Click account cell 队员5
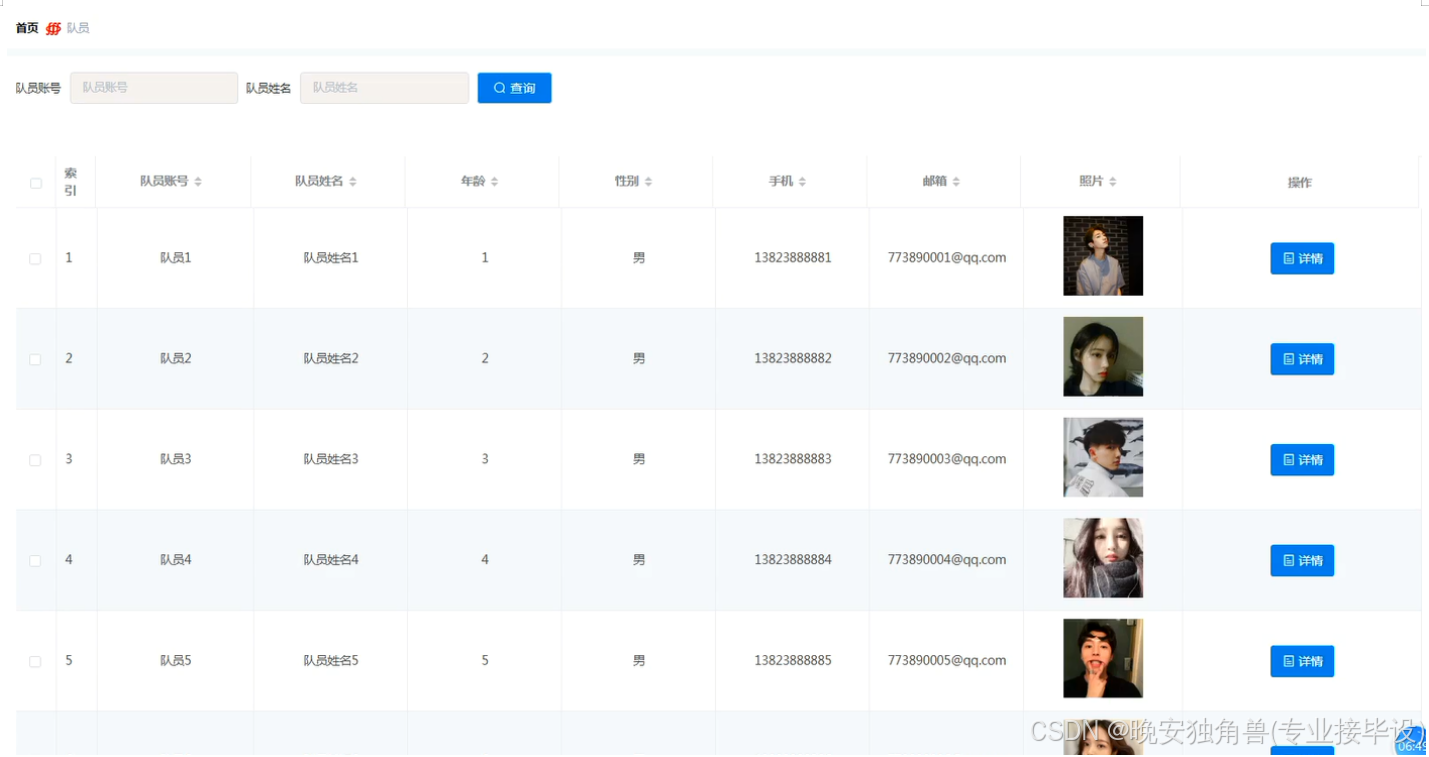Screen dimensions: 1429x757 175,661
